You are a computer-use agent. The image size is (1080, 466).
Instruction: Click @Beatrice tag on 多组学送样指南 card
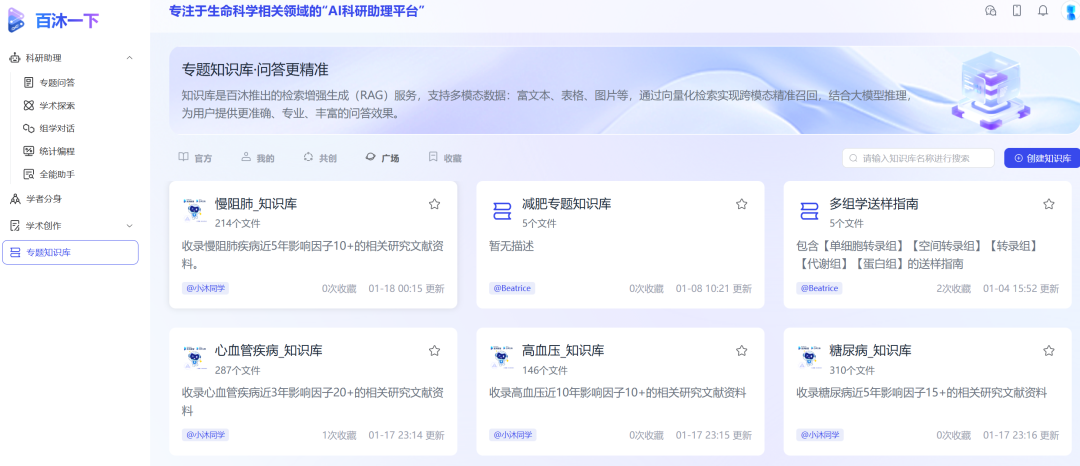tap(820, 288)
